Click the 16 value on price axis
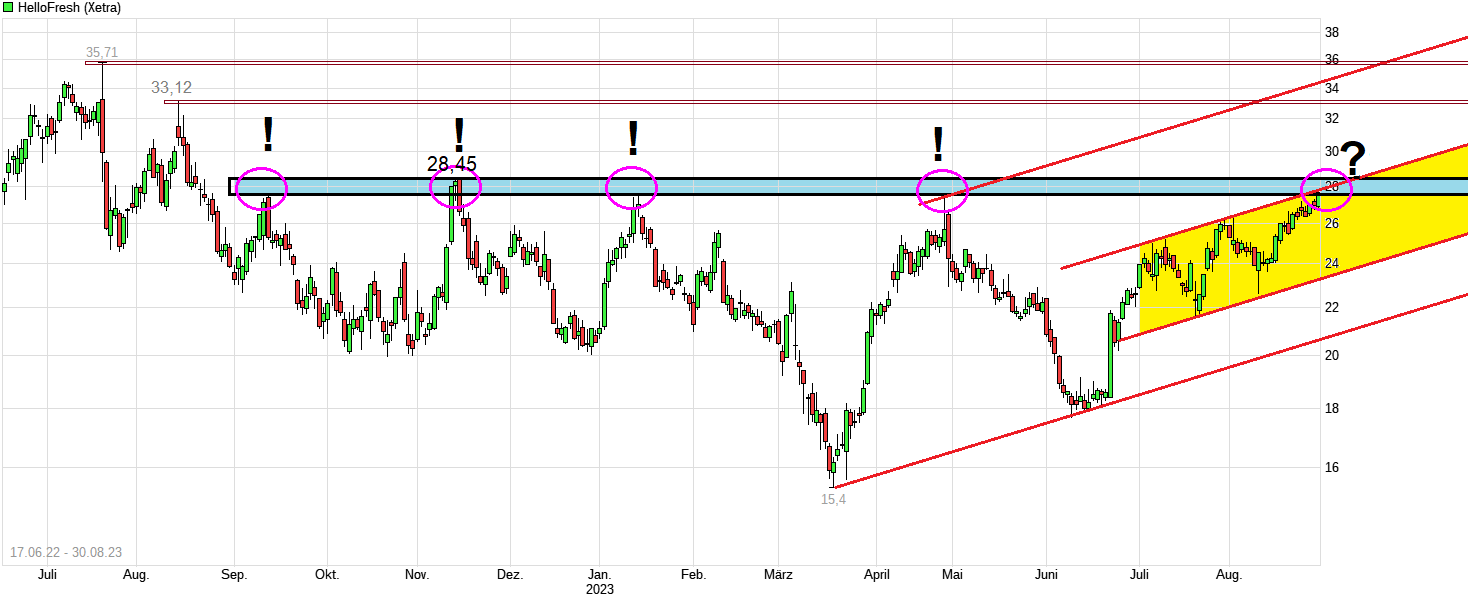Image resolution: width=1468 pixels, height=608 pixels. [1332, 467]
